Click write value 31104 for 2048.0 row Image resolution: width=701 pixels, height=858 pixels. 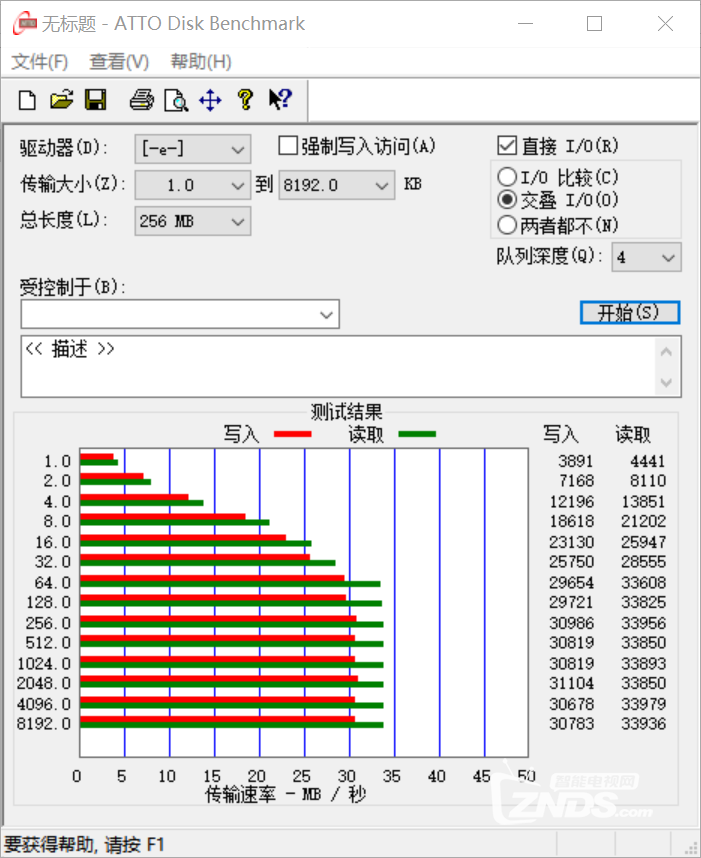point(572,683)
